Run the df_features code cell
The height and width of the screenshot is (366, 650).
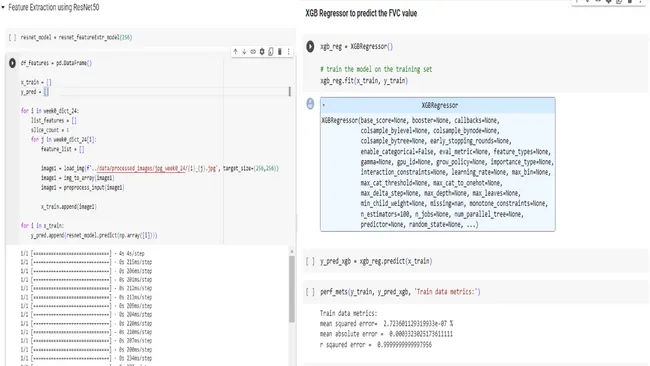(x=12, y=63)
